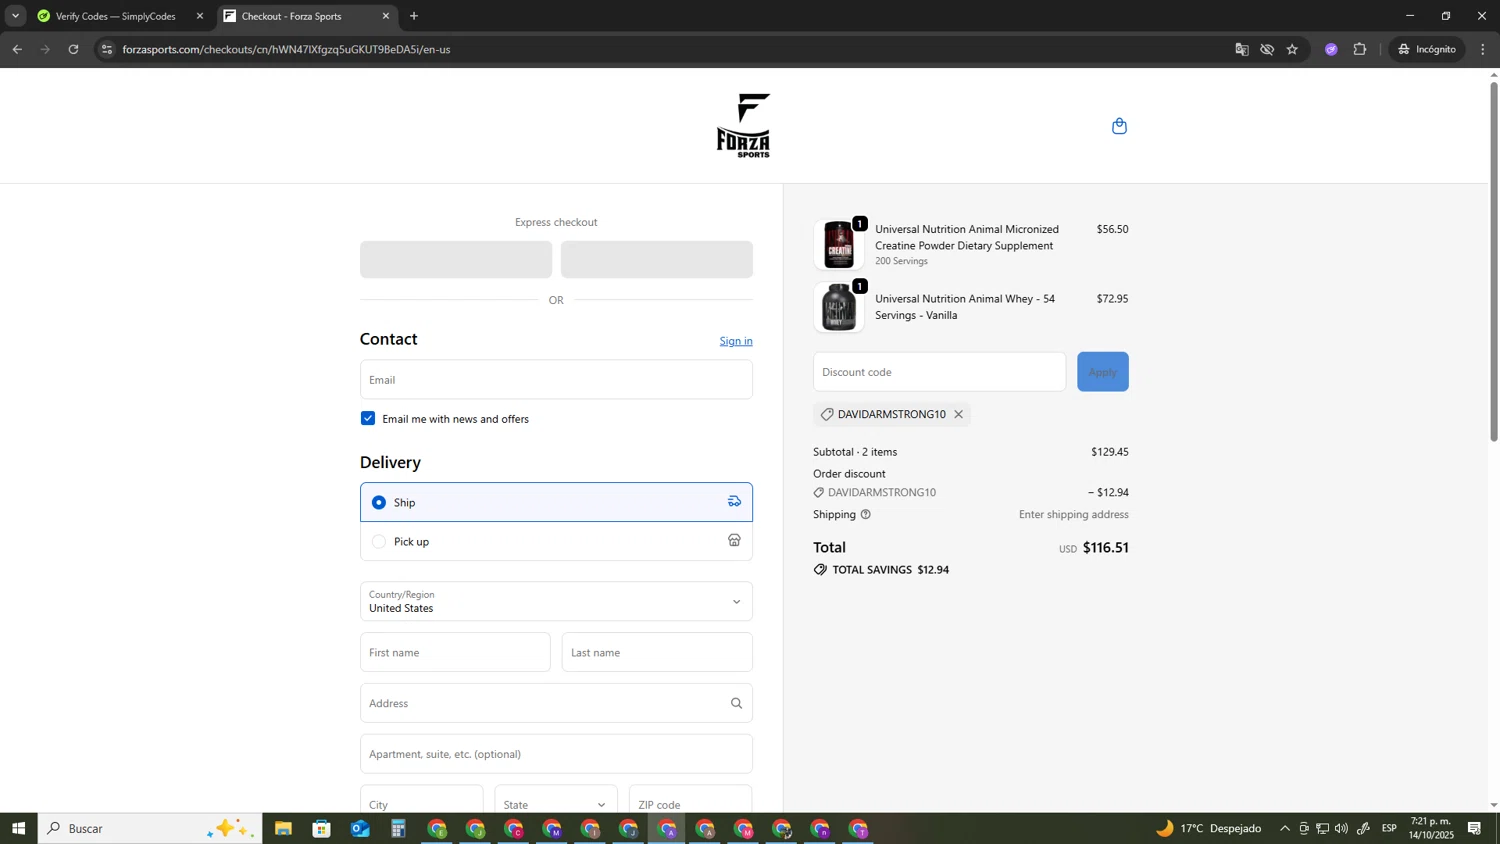Image resolution: width=1500 pixels, height=844 pixels.
Task: Click the browser address bar URL
Action: (x=286, y=49)
